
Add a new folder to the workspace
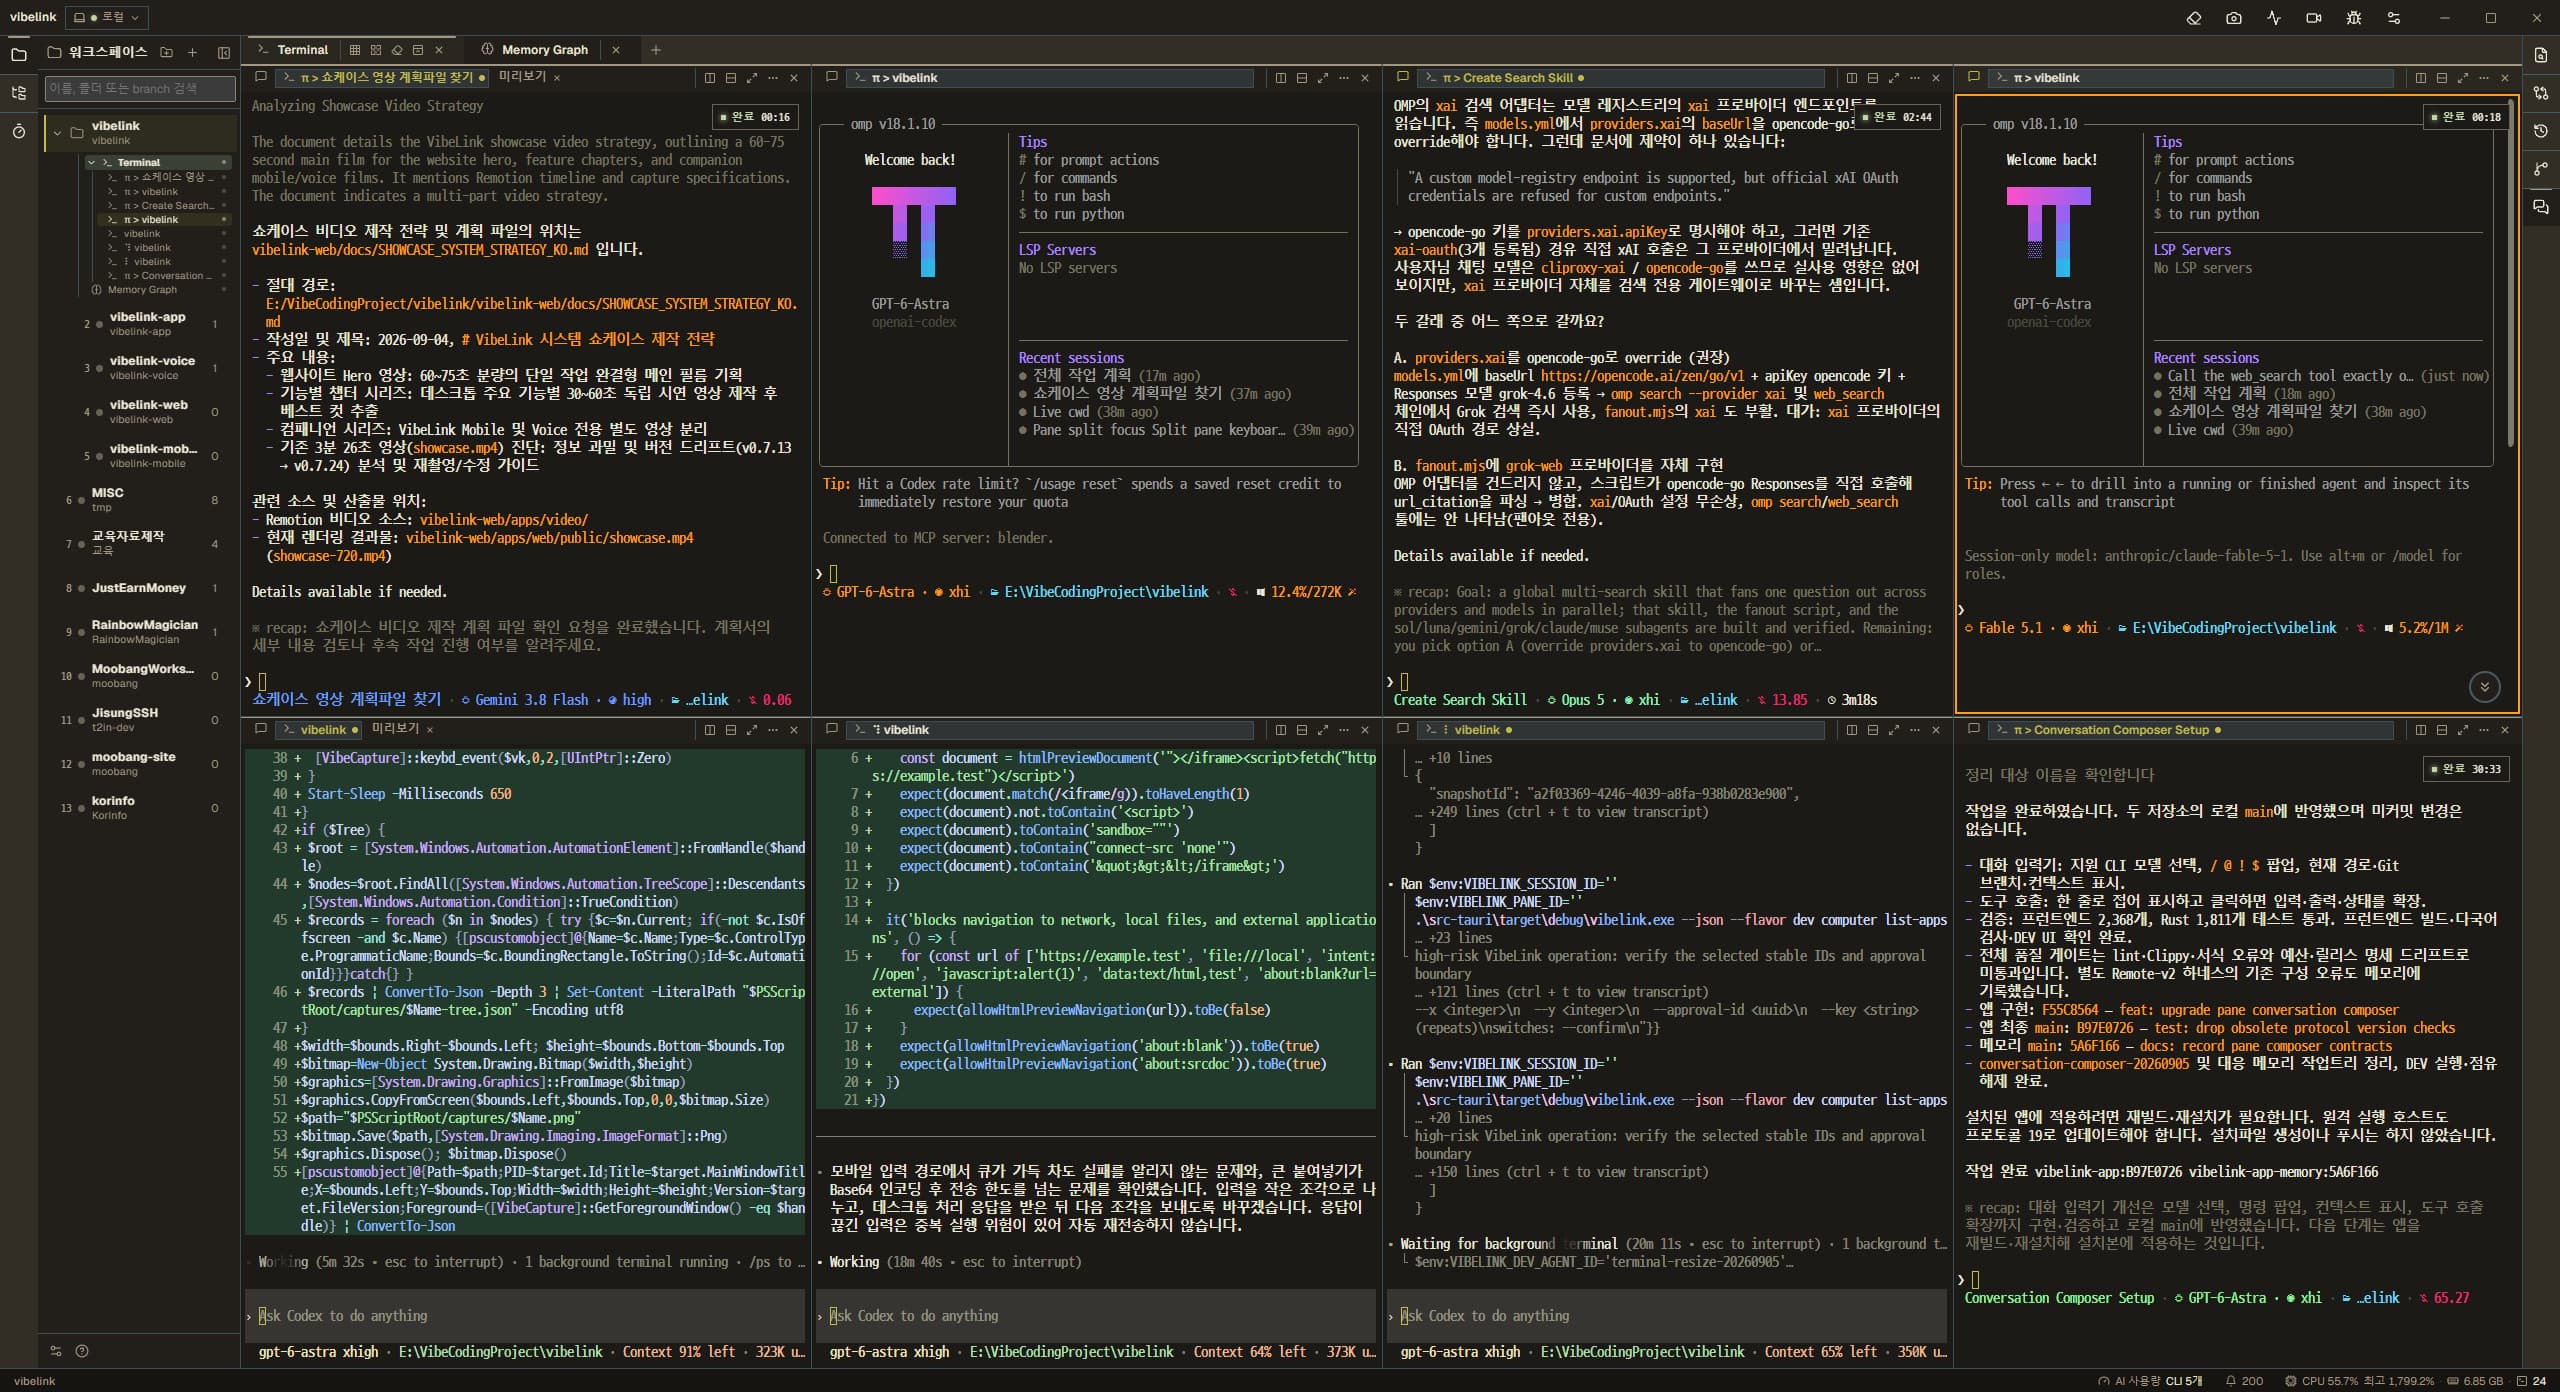pyautogui.click(x=166, y=52)
